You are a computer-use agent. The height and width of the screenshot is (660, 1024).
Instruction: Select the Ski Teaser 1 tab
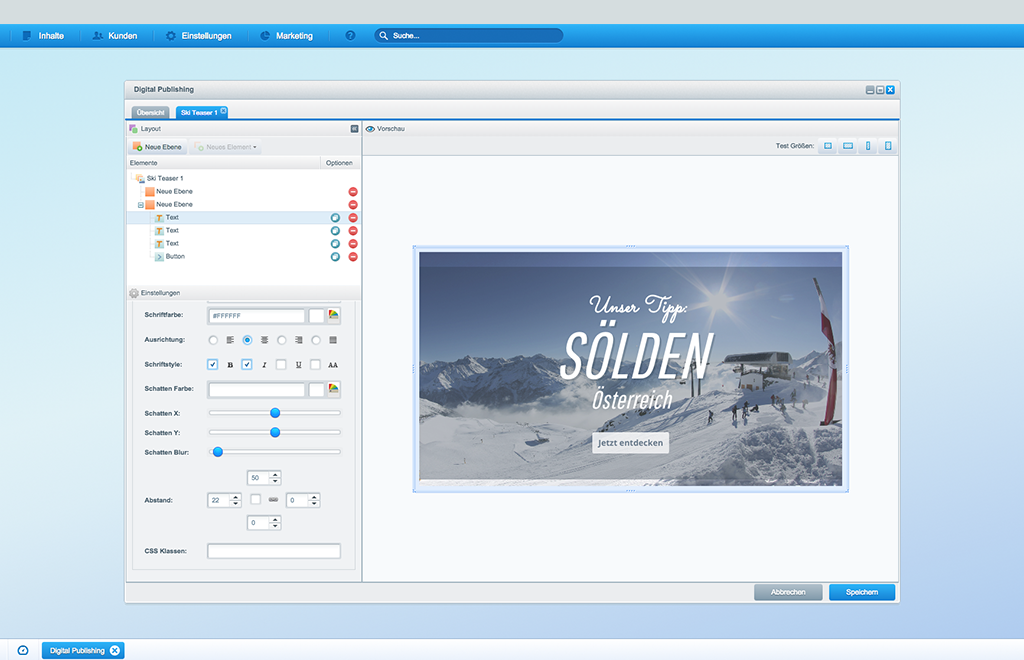coord(199,112)
